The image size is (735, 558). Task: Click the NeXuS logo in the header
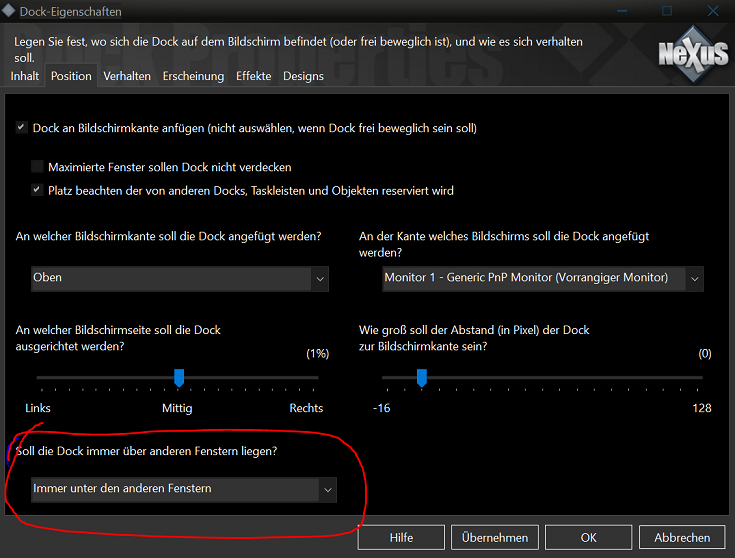[x=692, y=54]
